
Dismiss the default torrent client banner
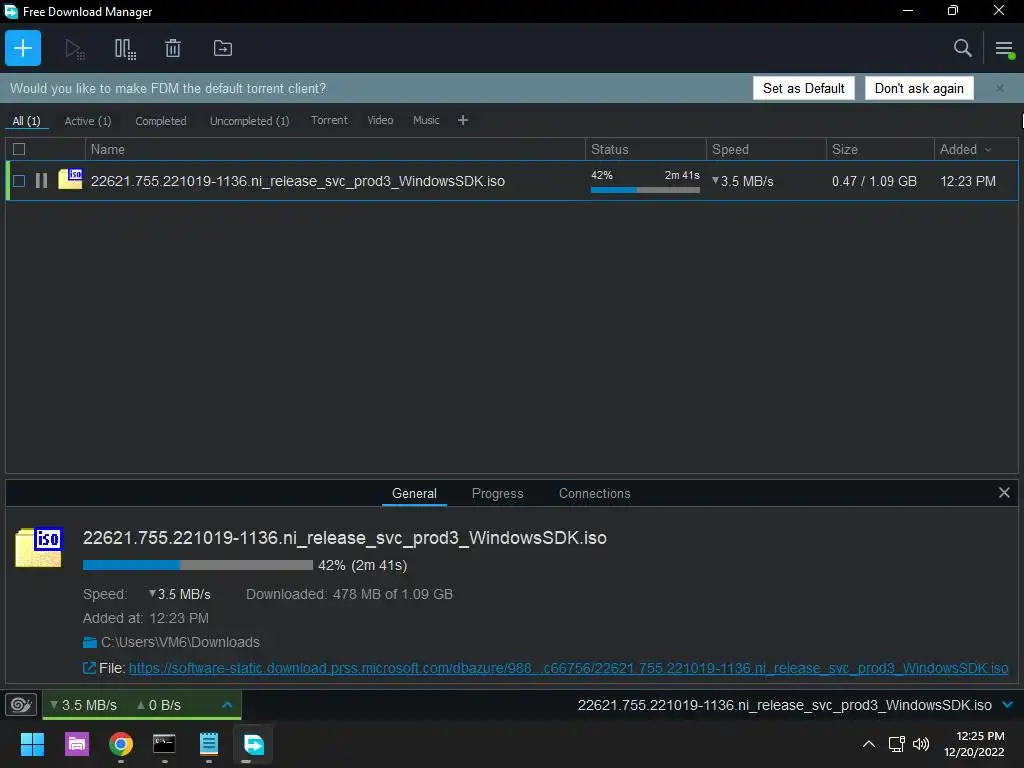pyautogui.click(x=1000, y=88)
